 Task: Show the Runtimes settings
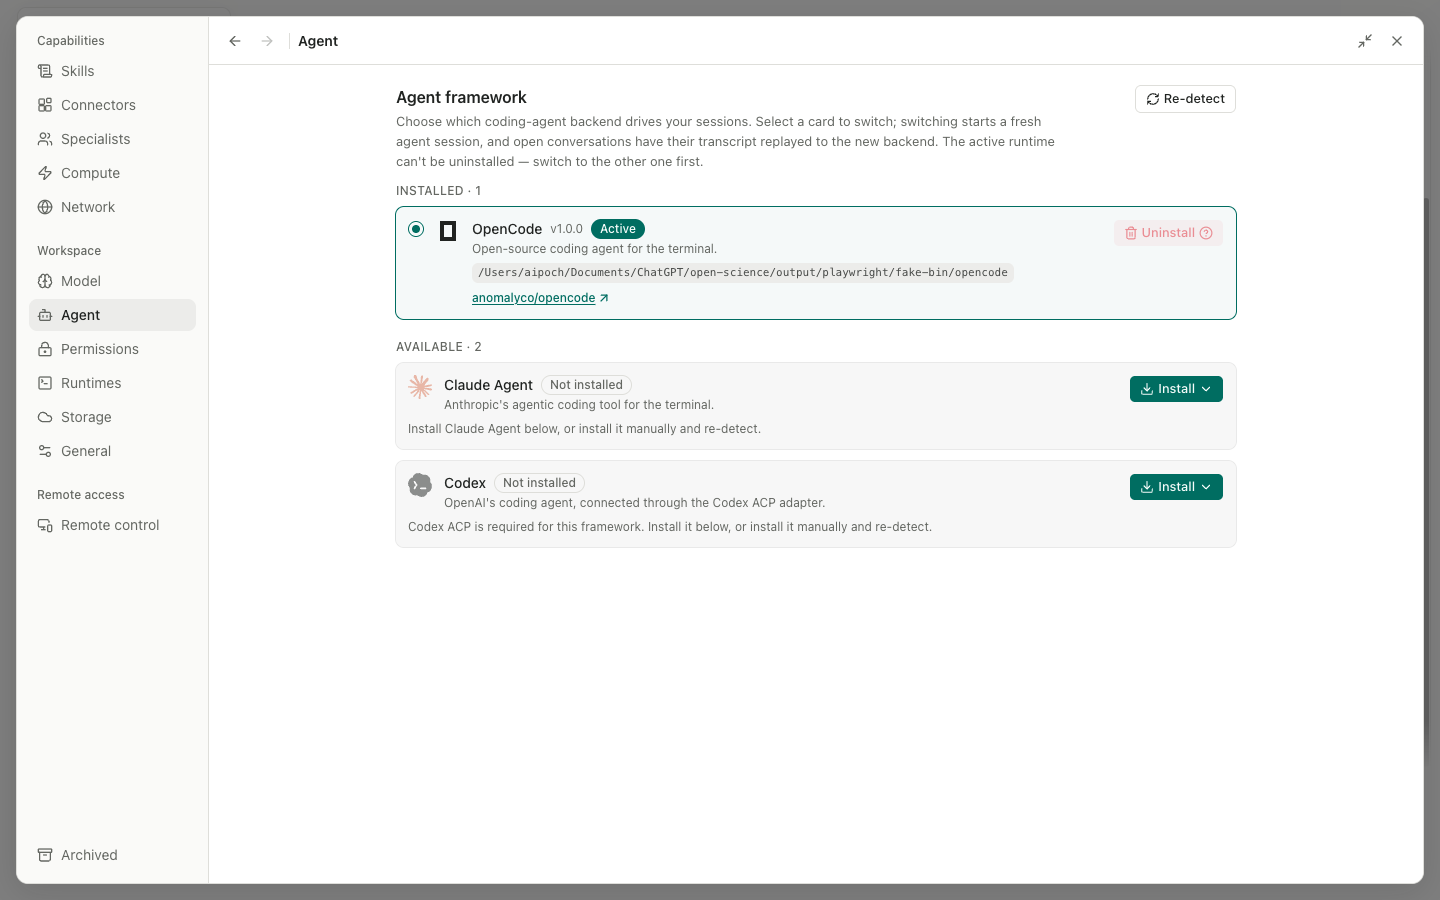(112, 383)
